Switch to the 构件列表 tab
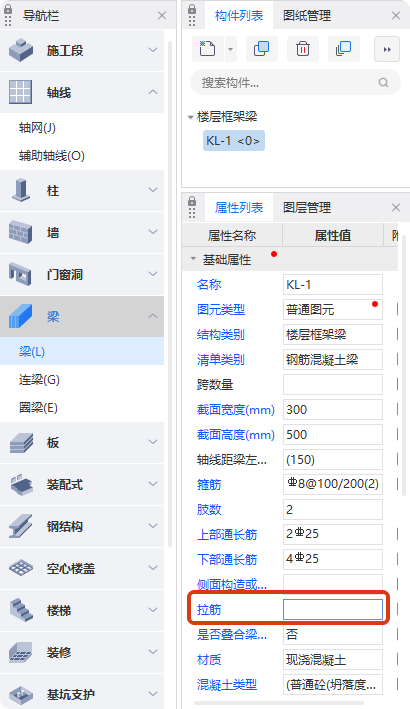Screen dimensions: 410x709 click(x=239, y=16)
